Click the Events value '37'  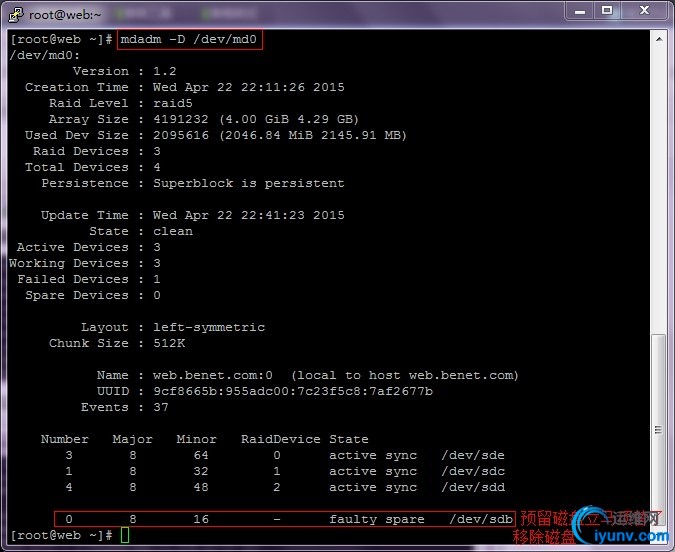pos(161,407)
